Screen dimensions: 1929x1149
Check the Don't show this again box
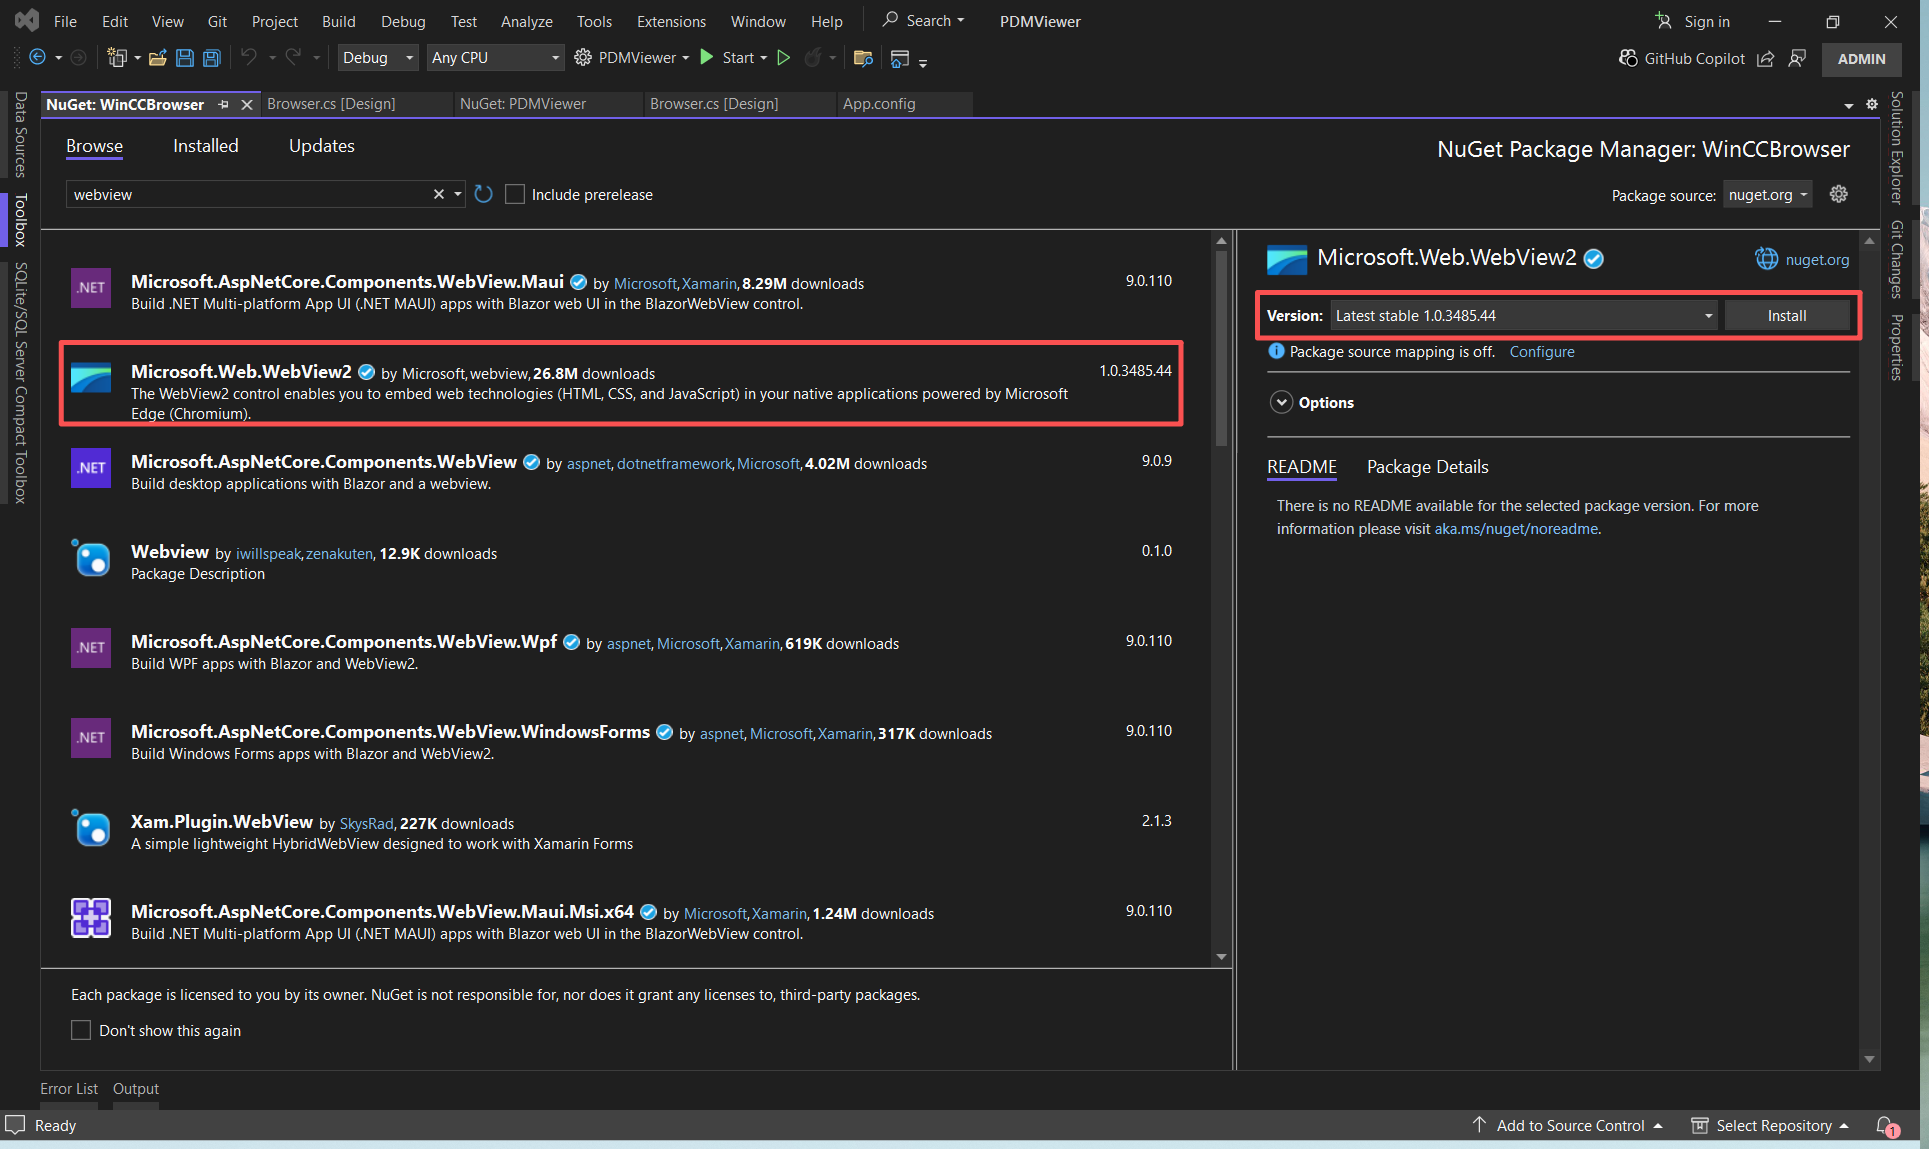pyautogui.click(x=81, y=1030)
